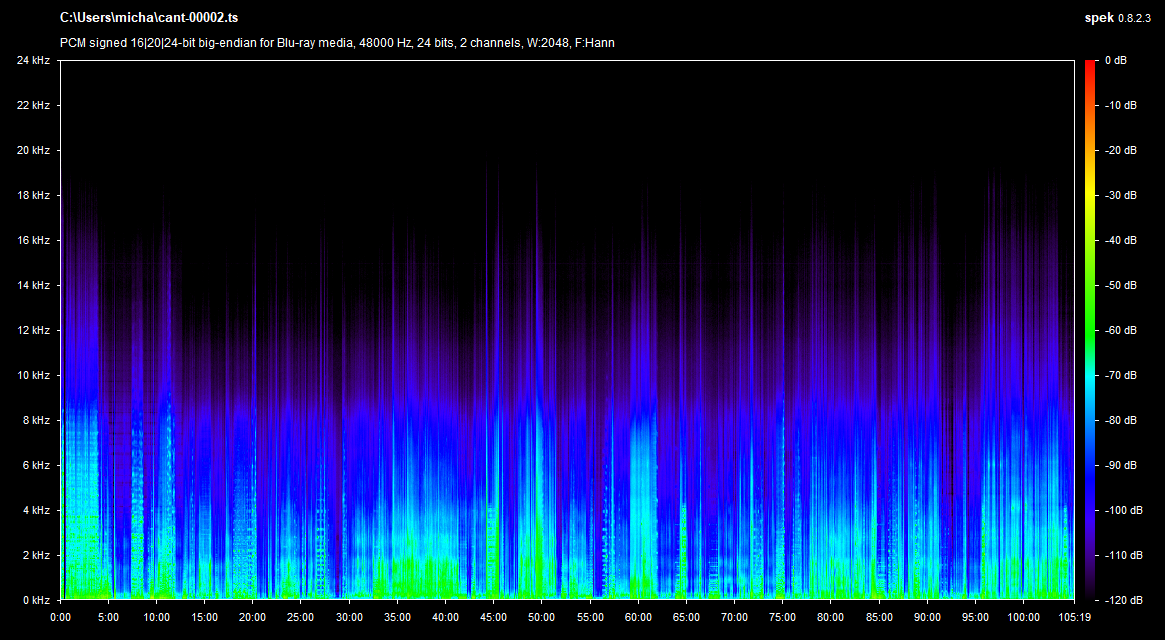Click the 0:00 time marker
Image resolution: width=1165 pixels, height=640 pixels.
[x=62, y=617]
